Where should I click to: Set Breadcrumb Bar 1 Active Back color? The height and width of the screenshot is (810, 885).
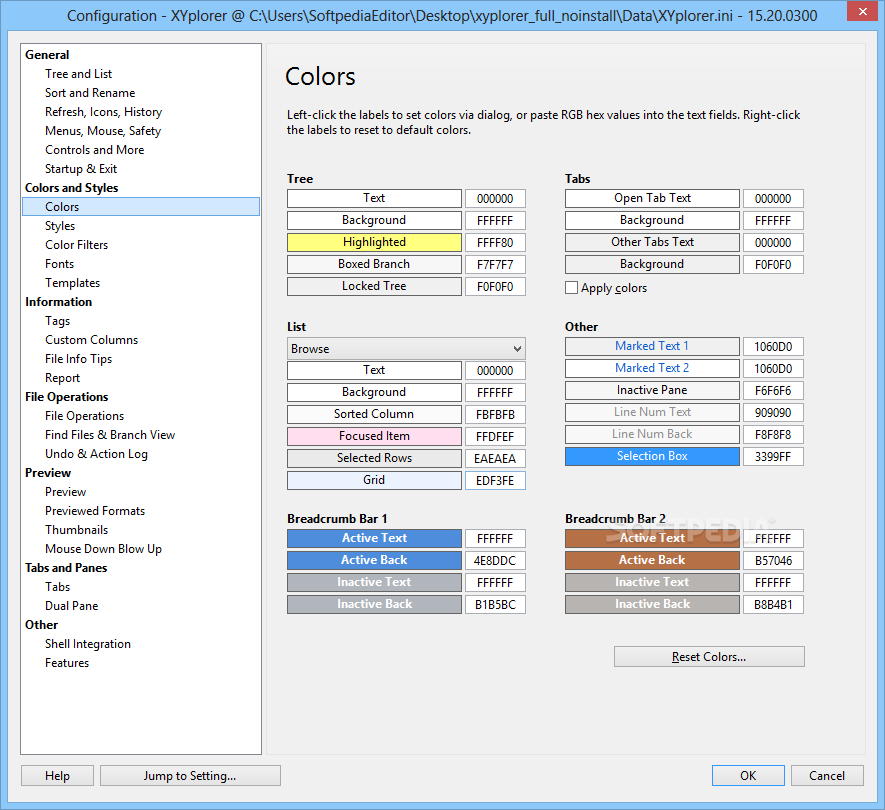pos(374,560)
